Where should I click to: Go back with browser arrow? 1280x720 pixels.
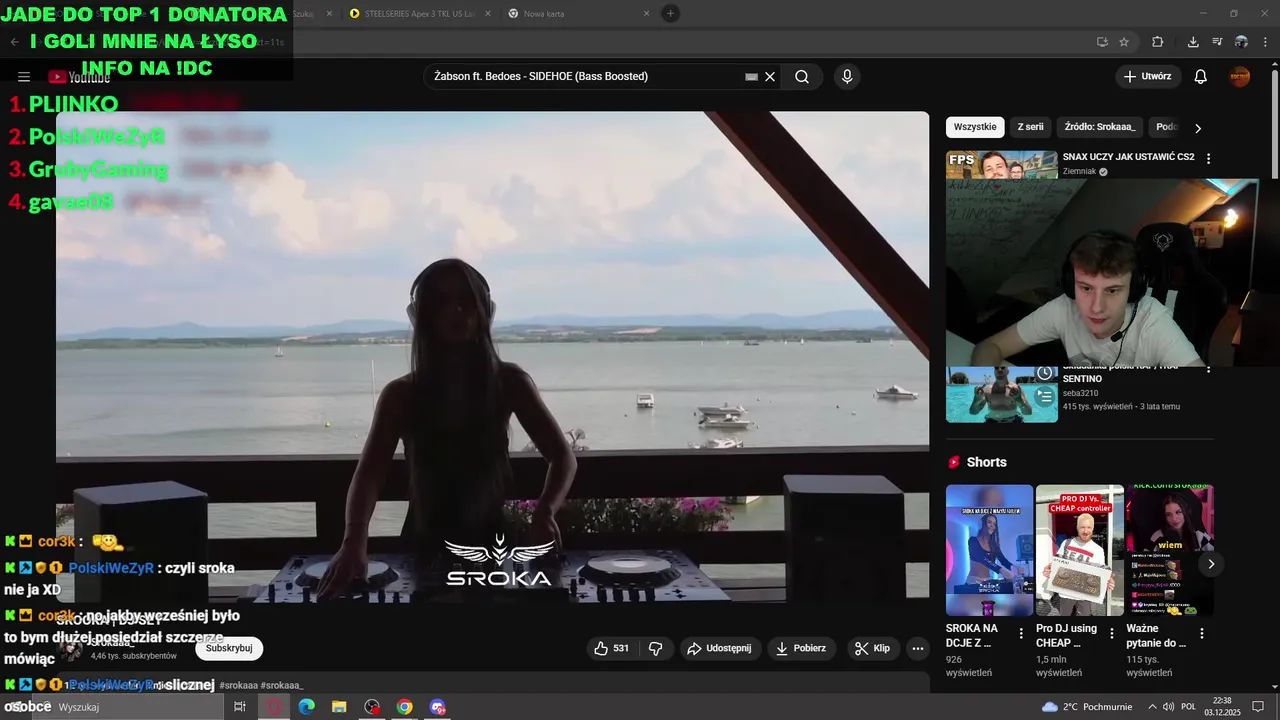(x=14, y=42)
